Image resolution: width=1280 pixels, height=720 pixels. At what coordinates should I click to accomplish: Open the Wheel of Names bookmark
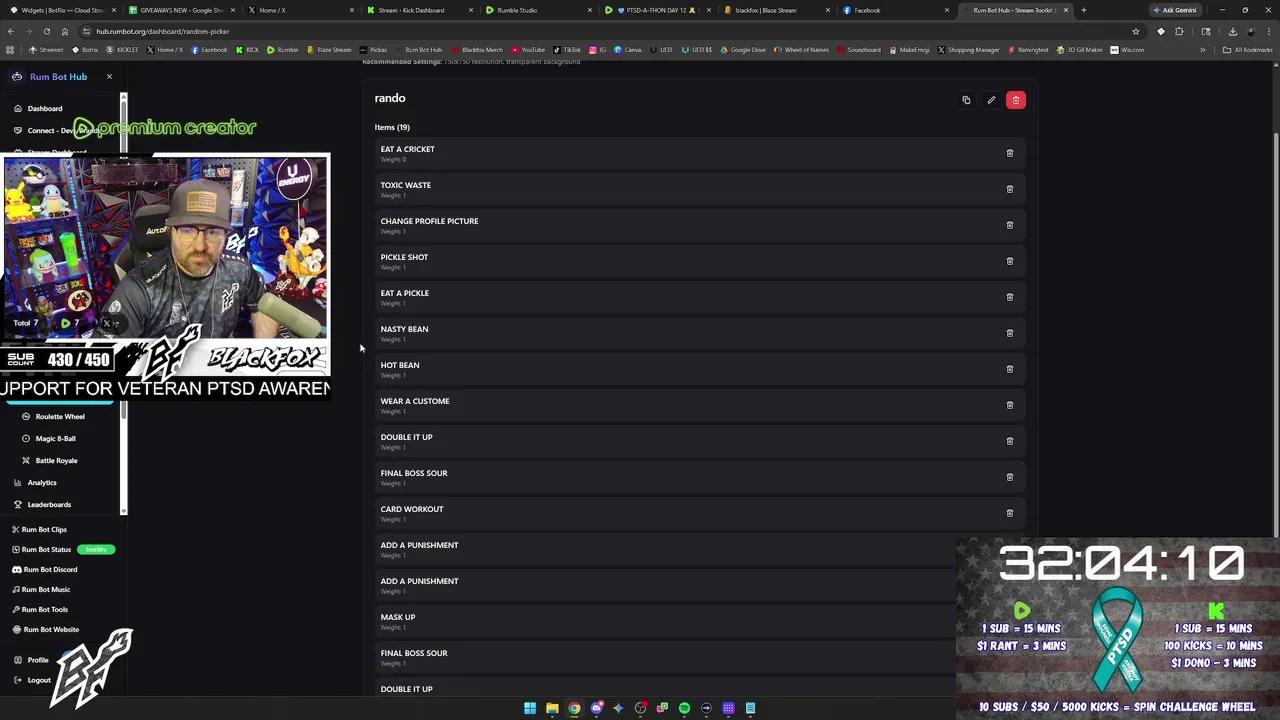(x=802, y=50)
